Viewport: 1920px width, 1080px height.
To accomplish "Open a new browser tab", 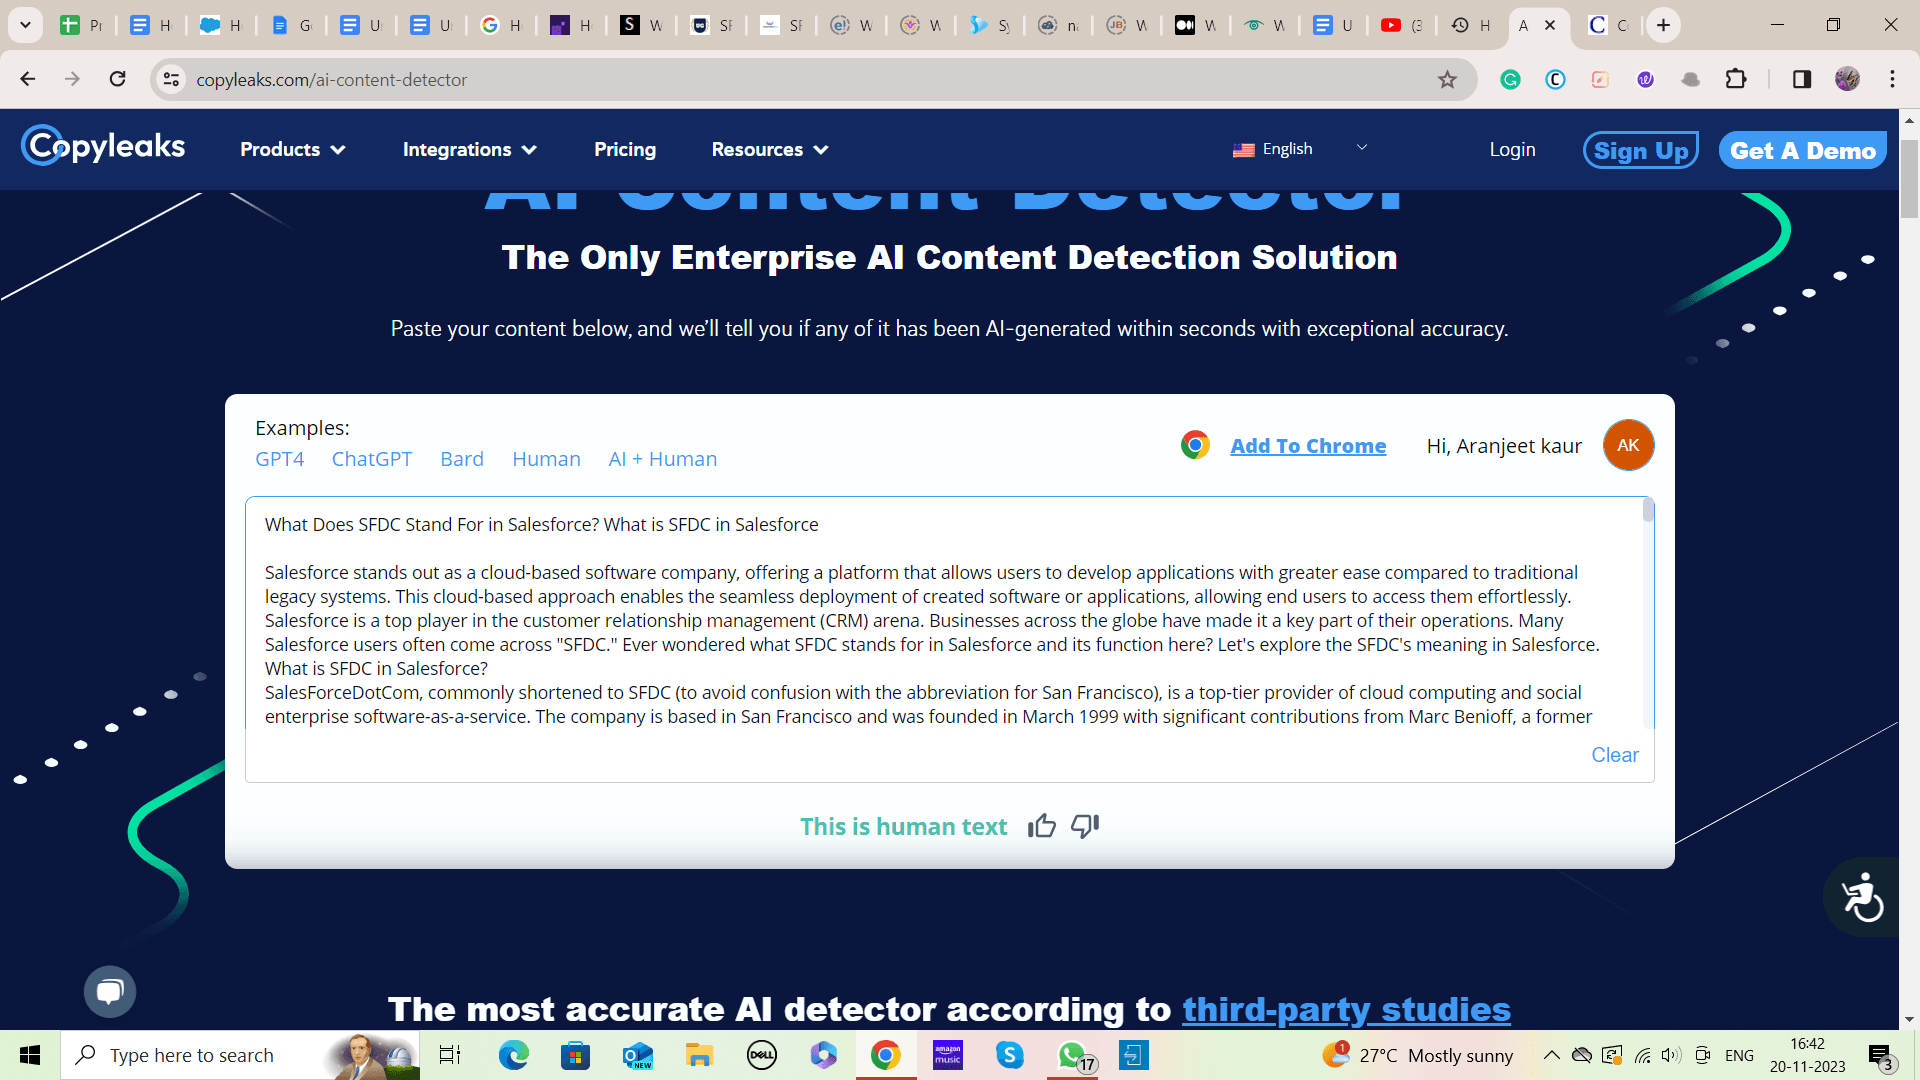I will (1663, 25).
